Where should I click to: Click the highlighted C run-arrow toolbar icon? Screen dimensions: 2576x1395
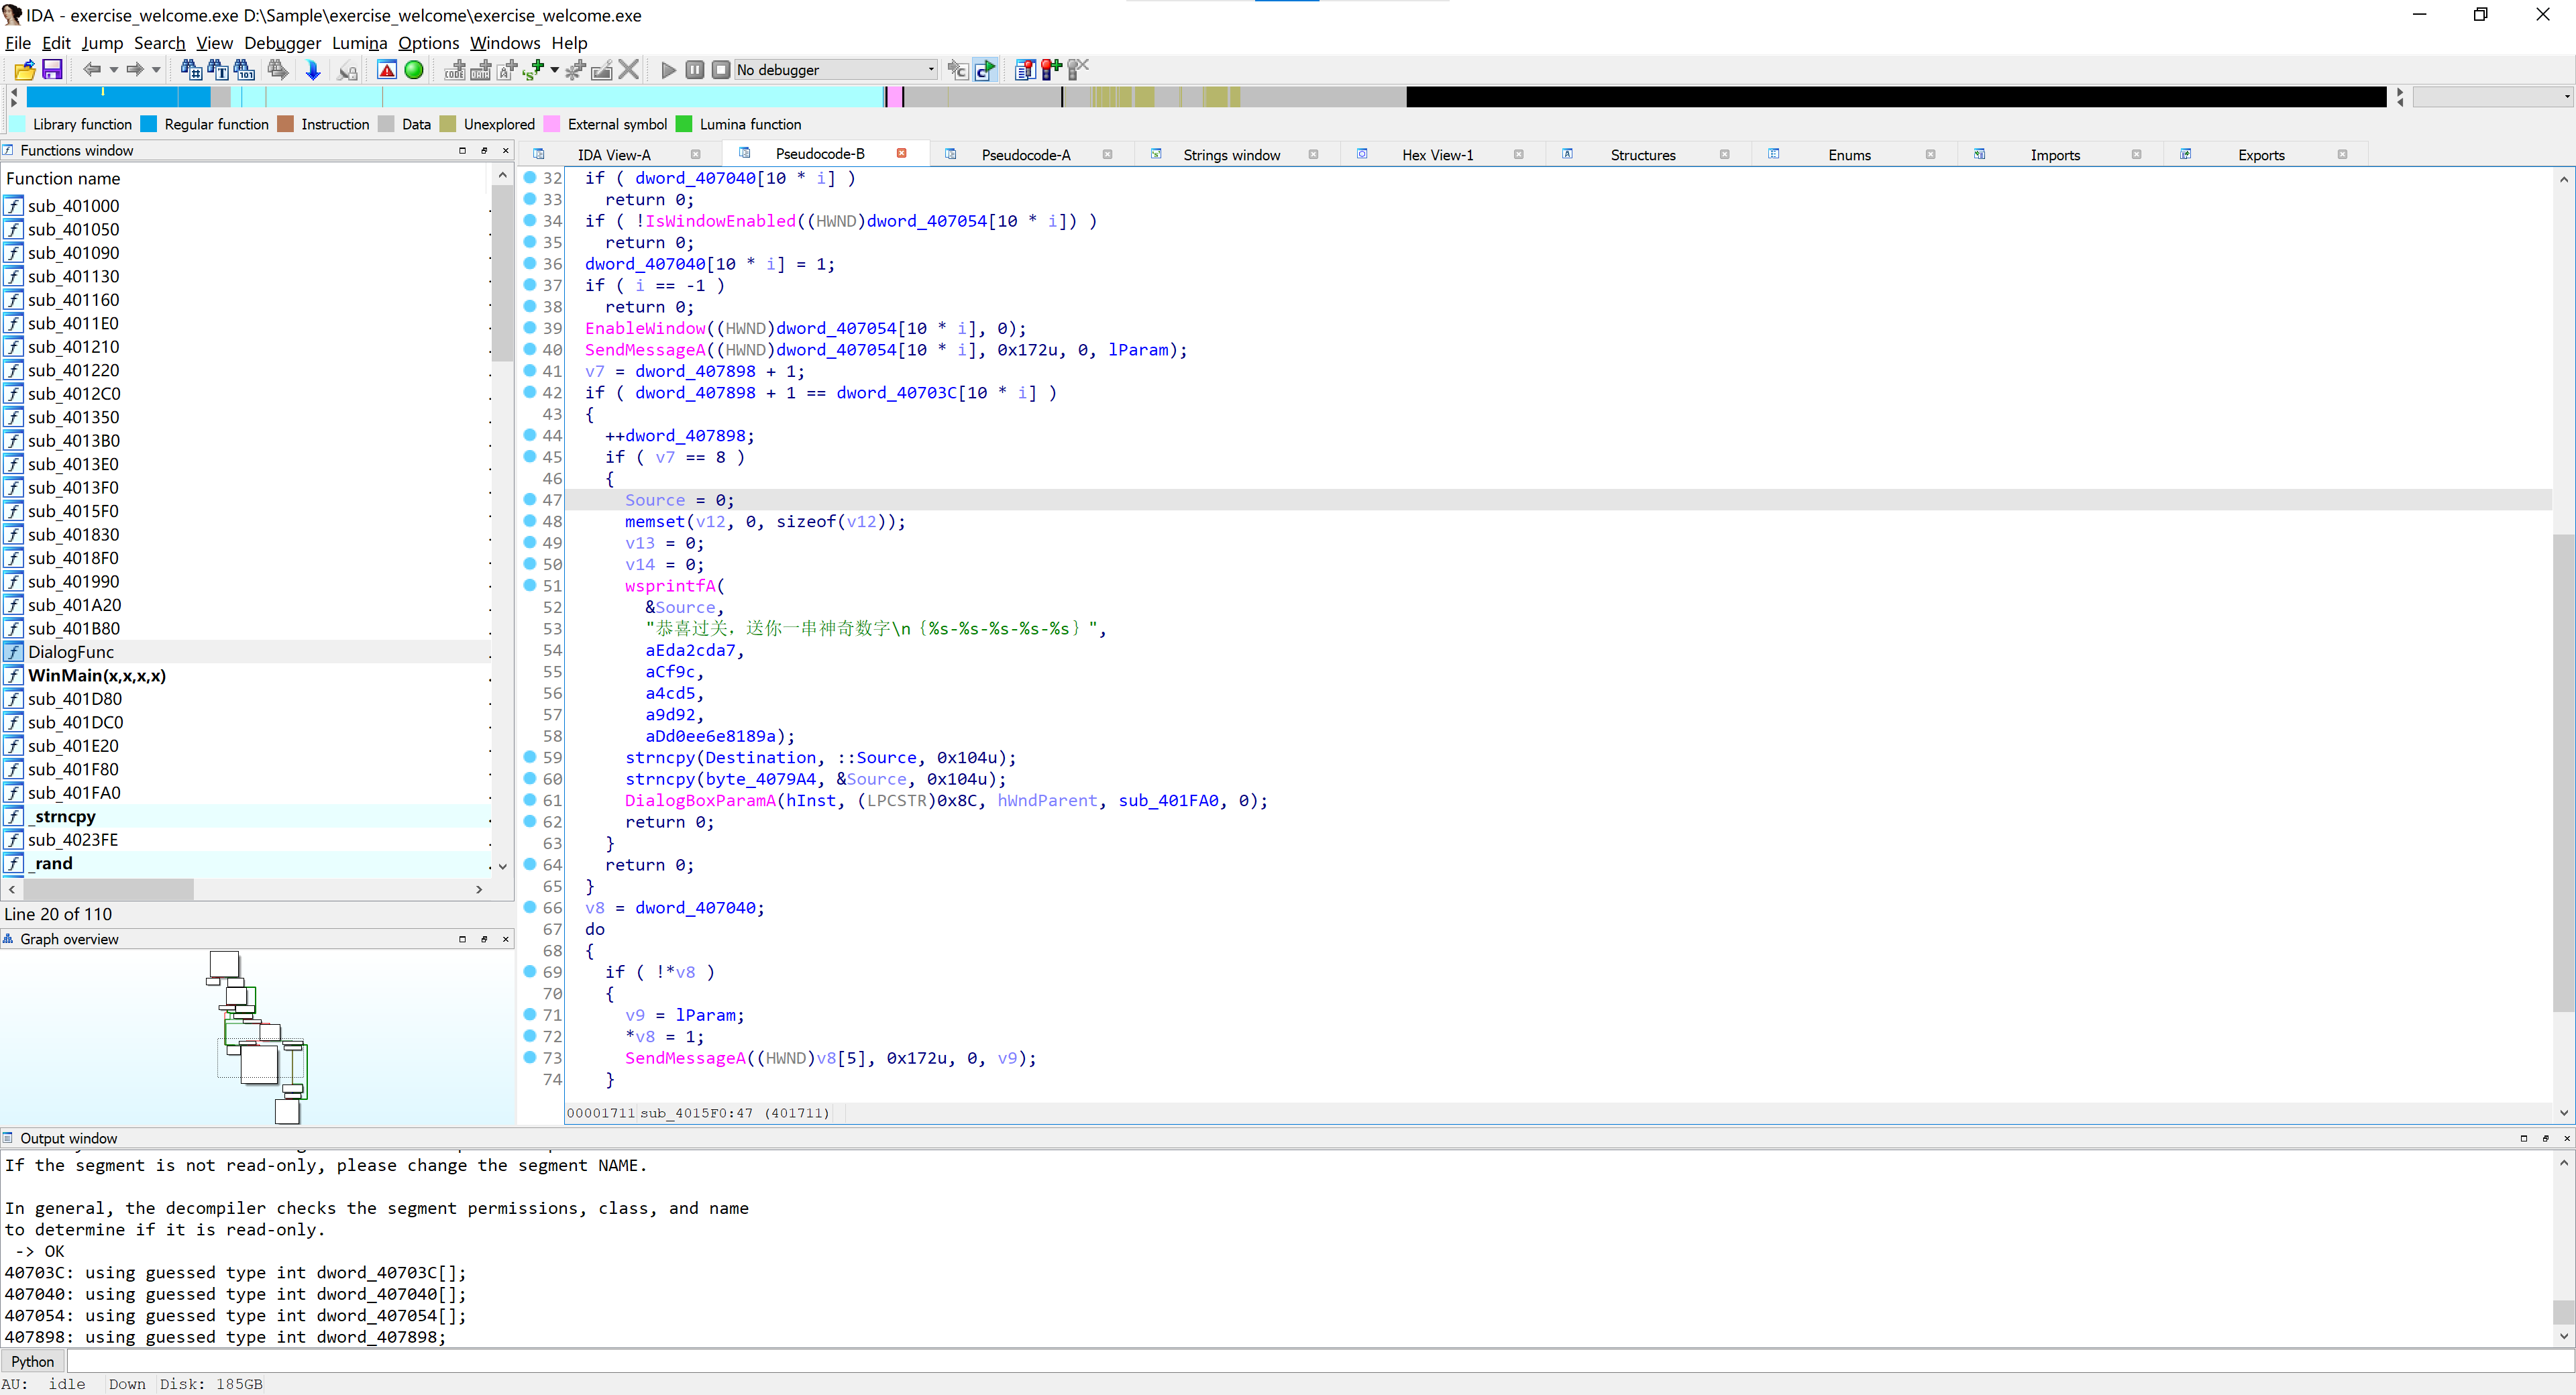tap(985, 69)
